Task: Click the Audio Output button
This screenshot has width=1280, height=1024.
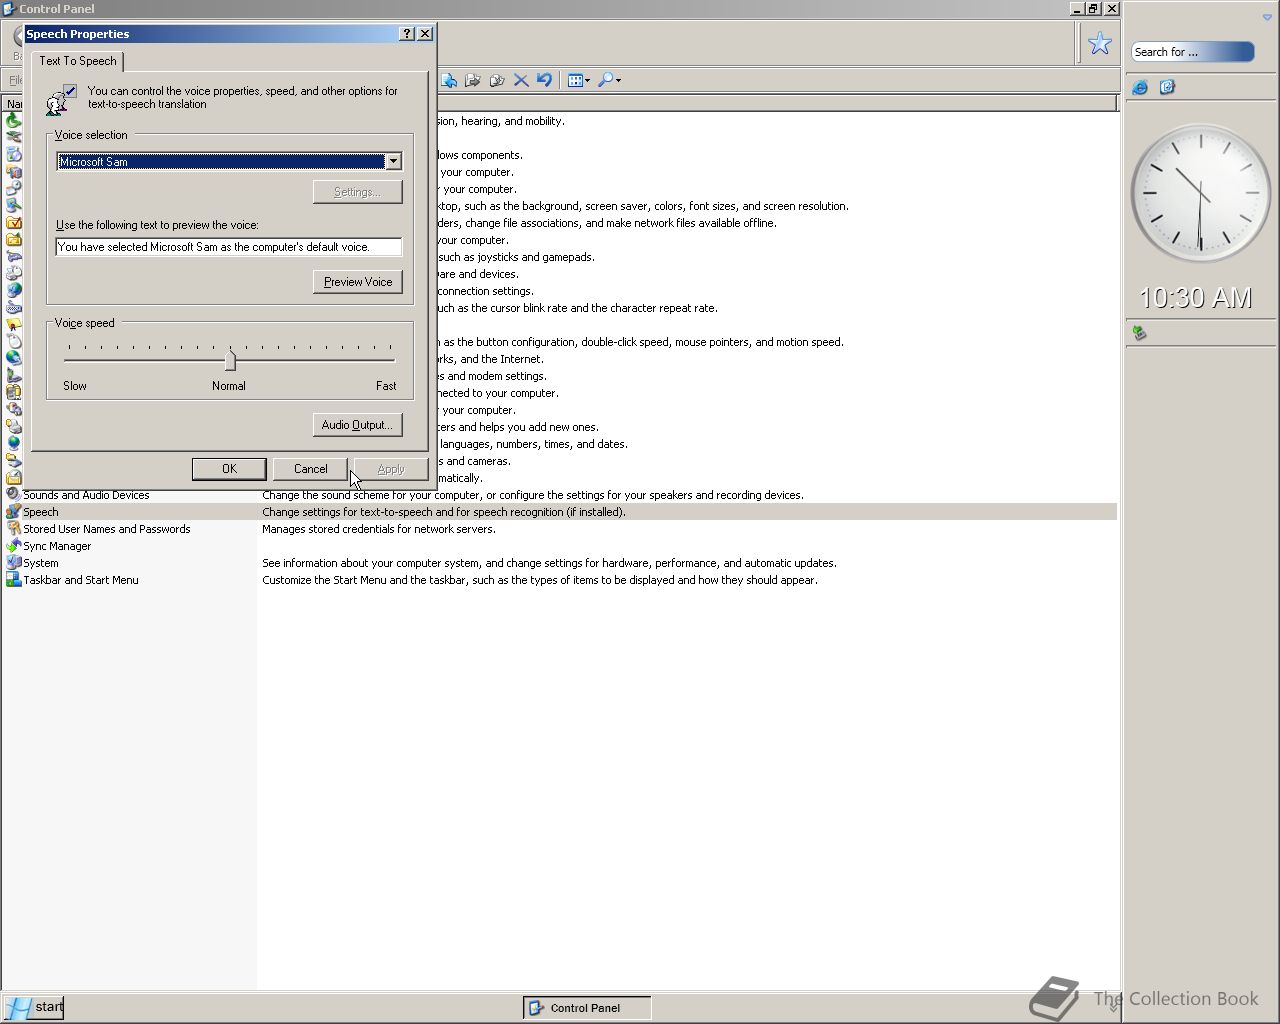Action: (x=357, y=425)
